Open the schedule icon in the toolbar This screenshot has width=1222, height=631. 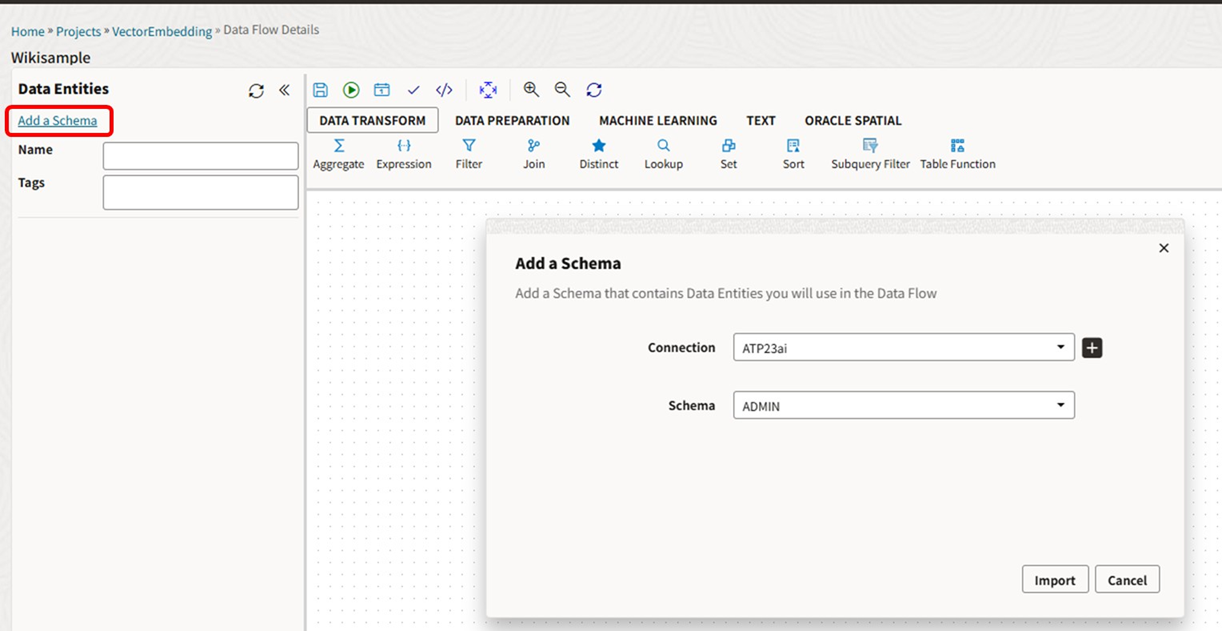point(382,90)
